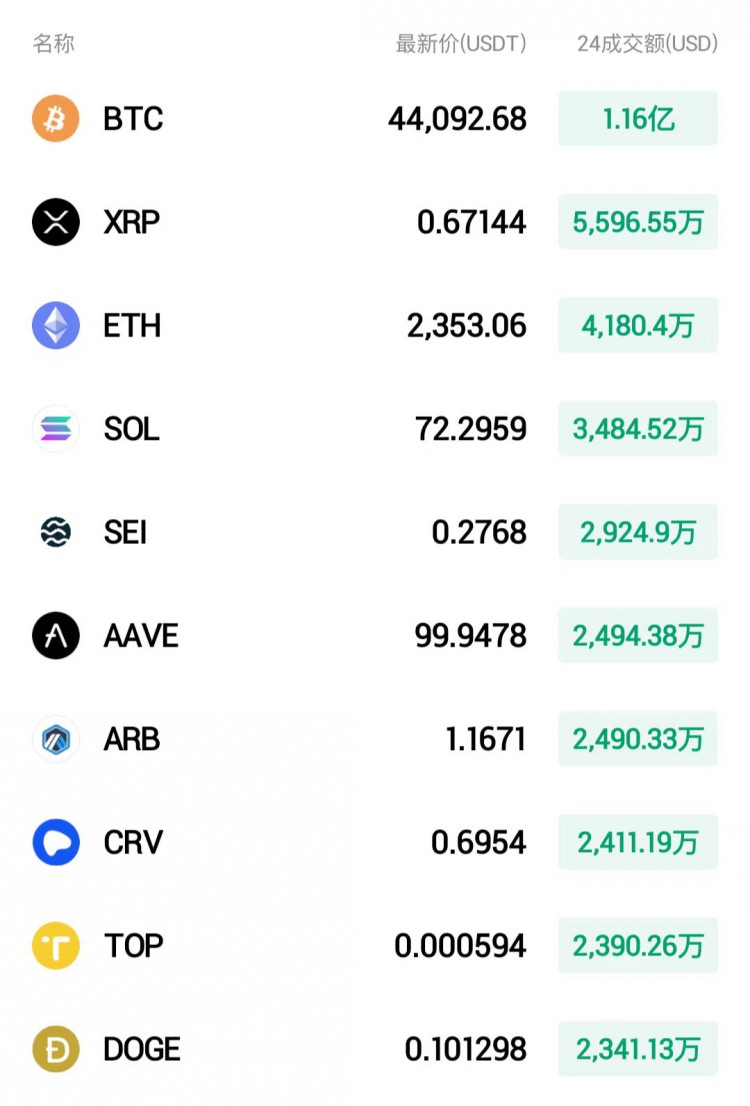
Task: Tap the blue CRV coin icon
Action: [x=56, y=842]
